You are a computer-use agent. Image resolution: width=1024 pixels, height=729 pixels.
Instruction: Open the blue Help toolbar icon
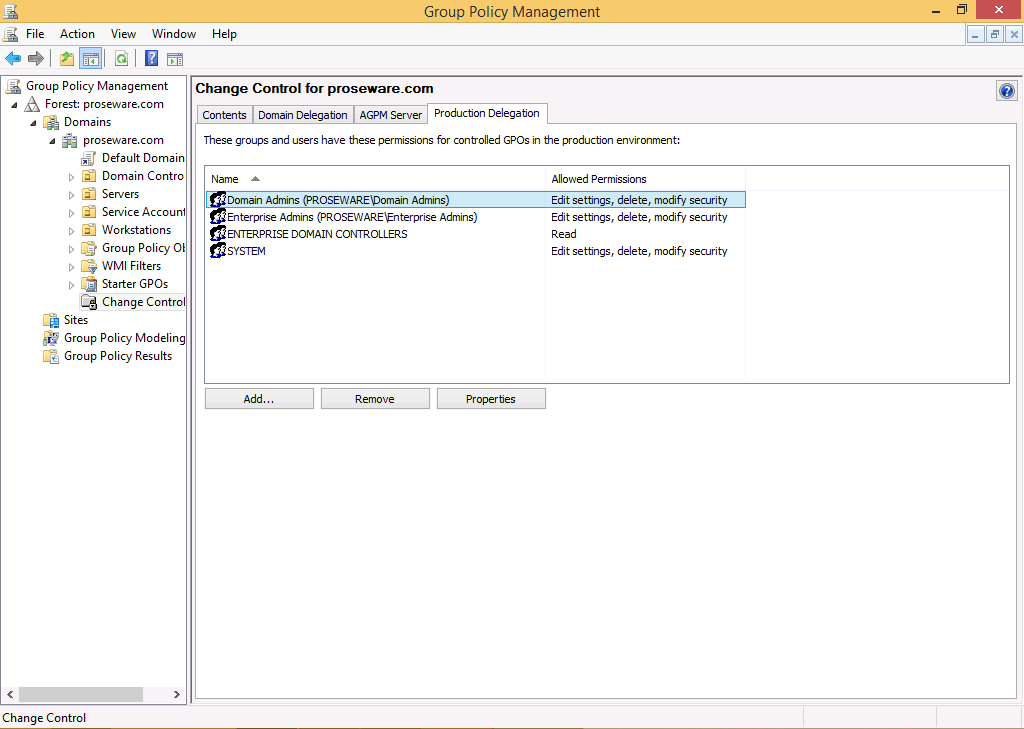(x=152, y=59)
